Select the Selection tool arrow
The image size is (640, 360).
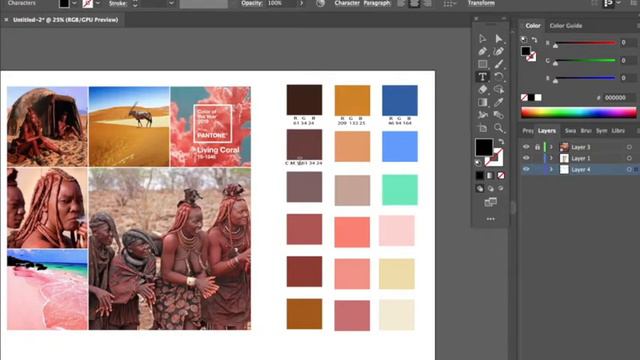point(482,38)
